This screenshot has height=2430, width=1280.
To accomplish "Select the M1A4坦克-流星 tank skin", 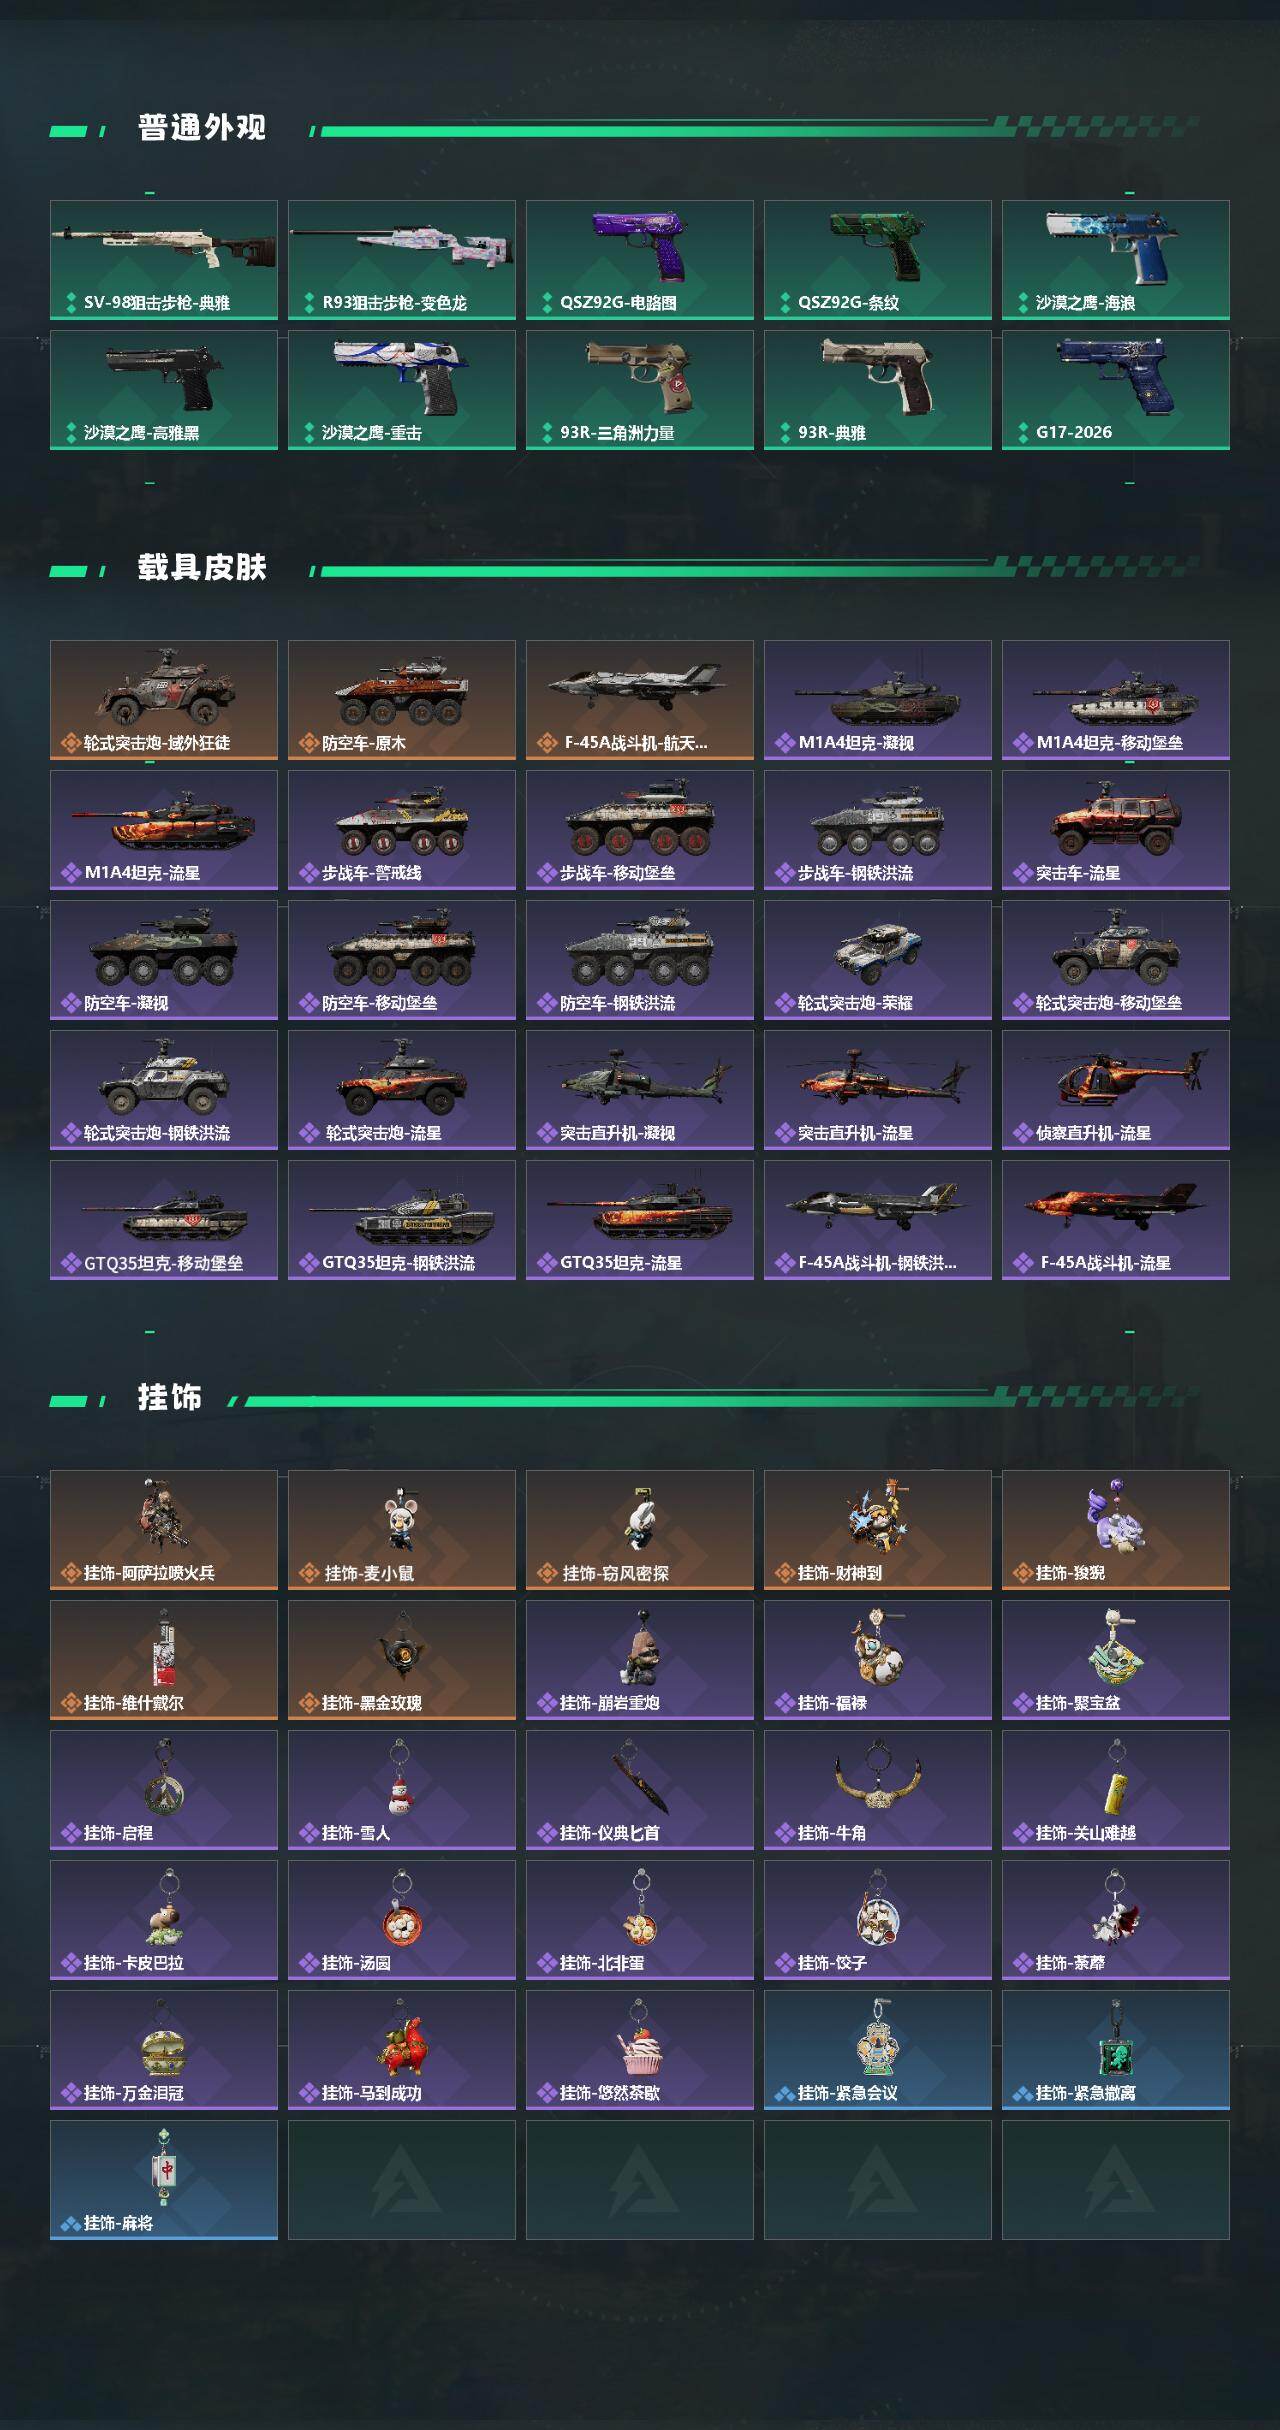I will pyautogui.click(x=164, y=830).
